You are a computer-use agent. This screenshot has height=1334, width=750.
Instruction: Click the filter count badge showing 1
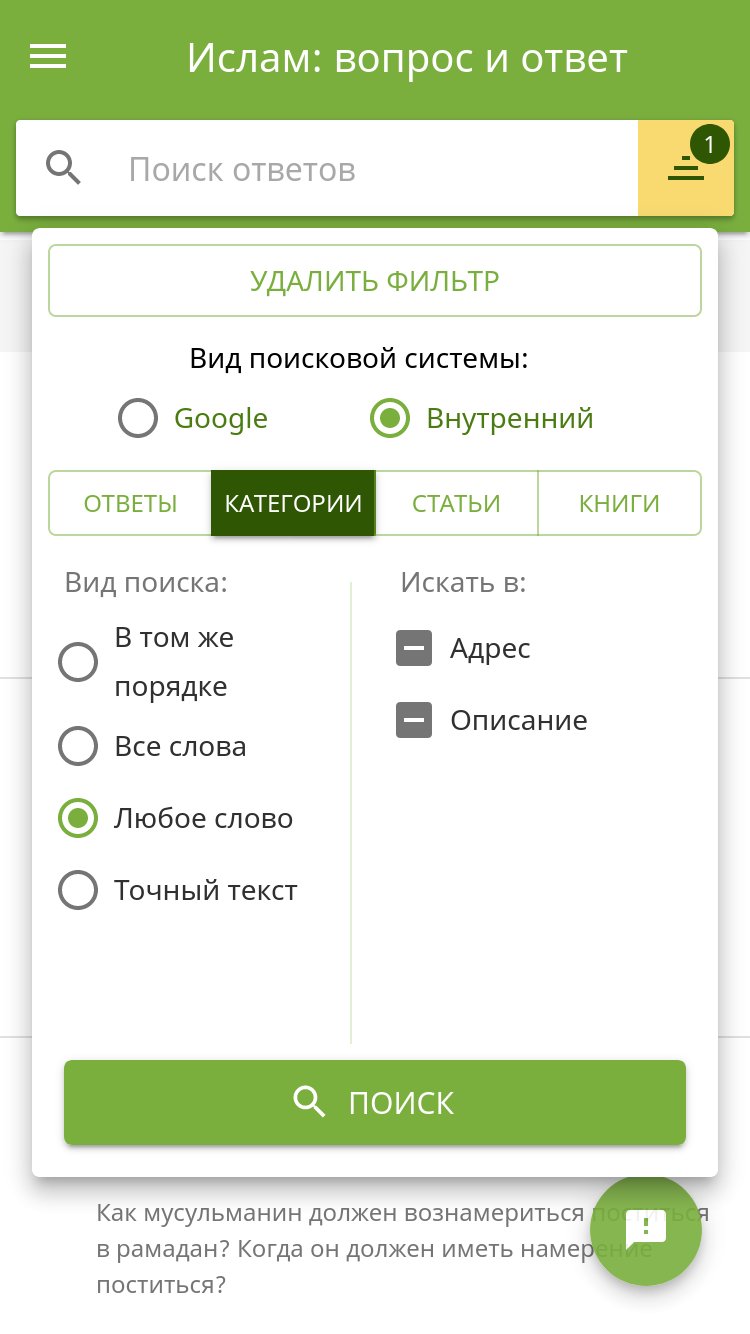point(710,145)
